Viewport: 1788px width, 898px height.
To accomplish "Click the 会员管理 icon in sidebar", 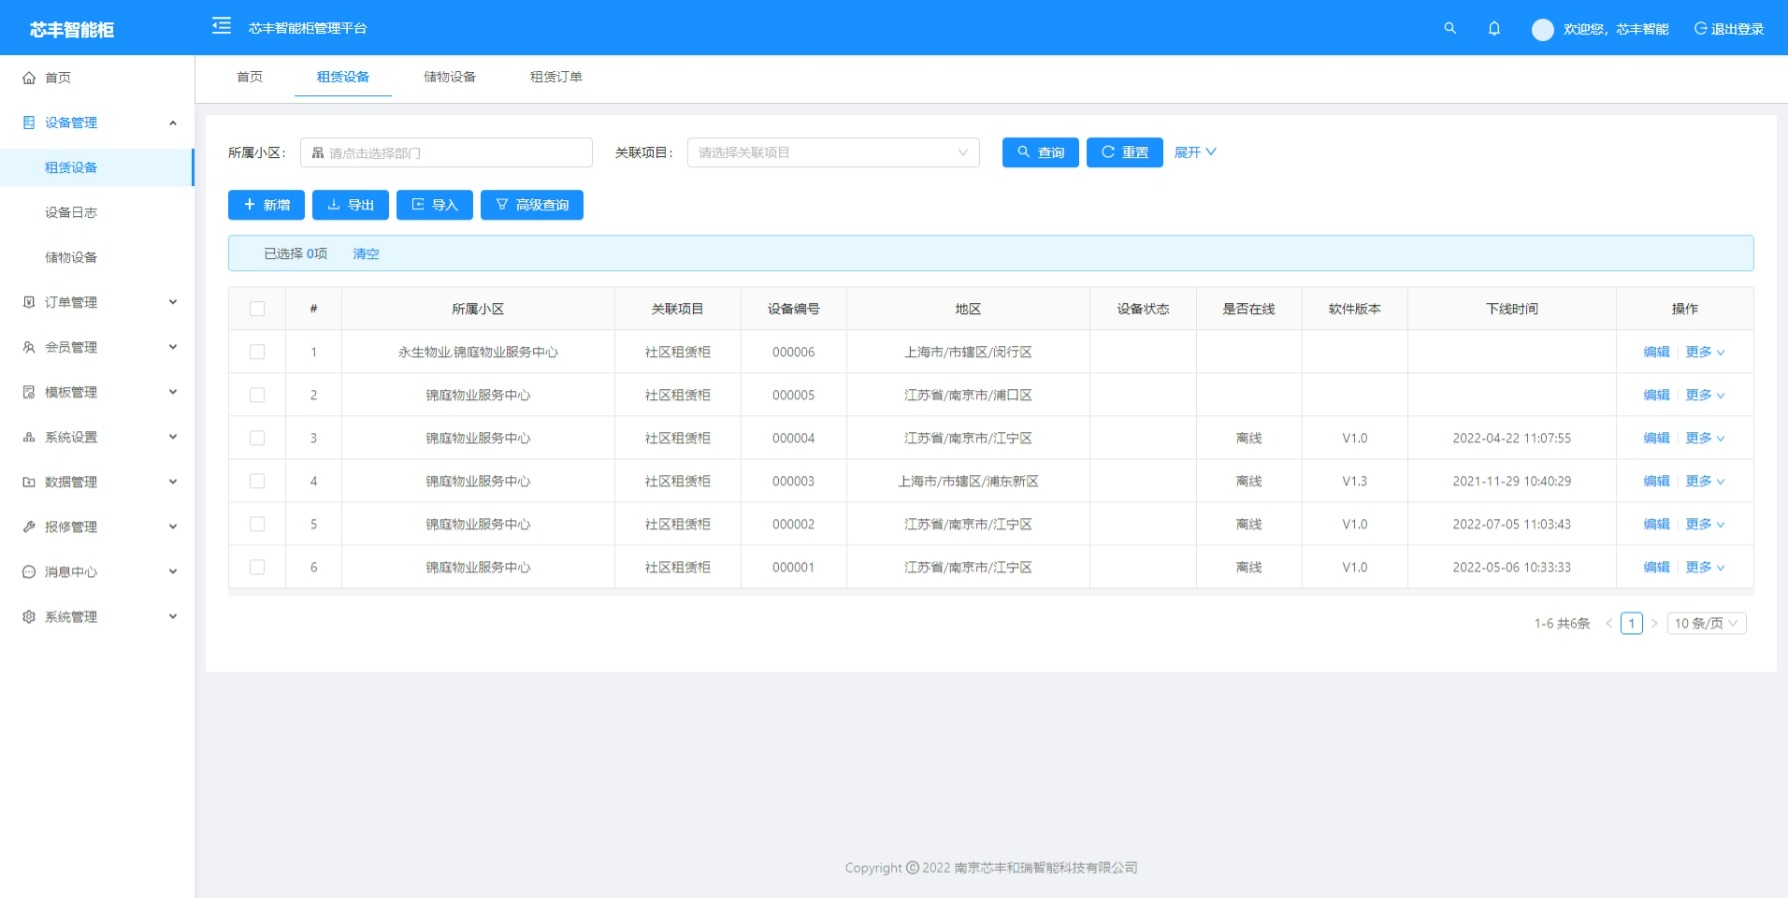I will 29,347.
